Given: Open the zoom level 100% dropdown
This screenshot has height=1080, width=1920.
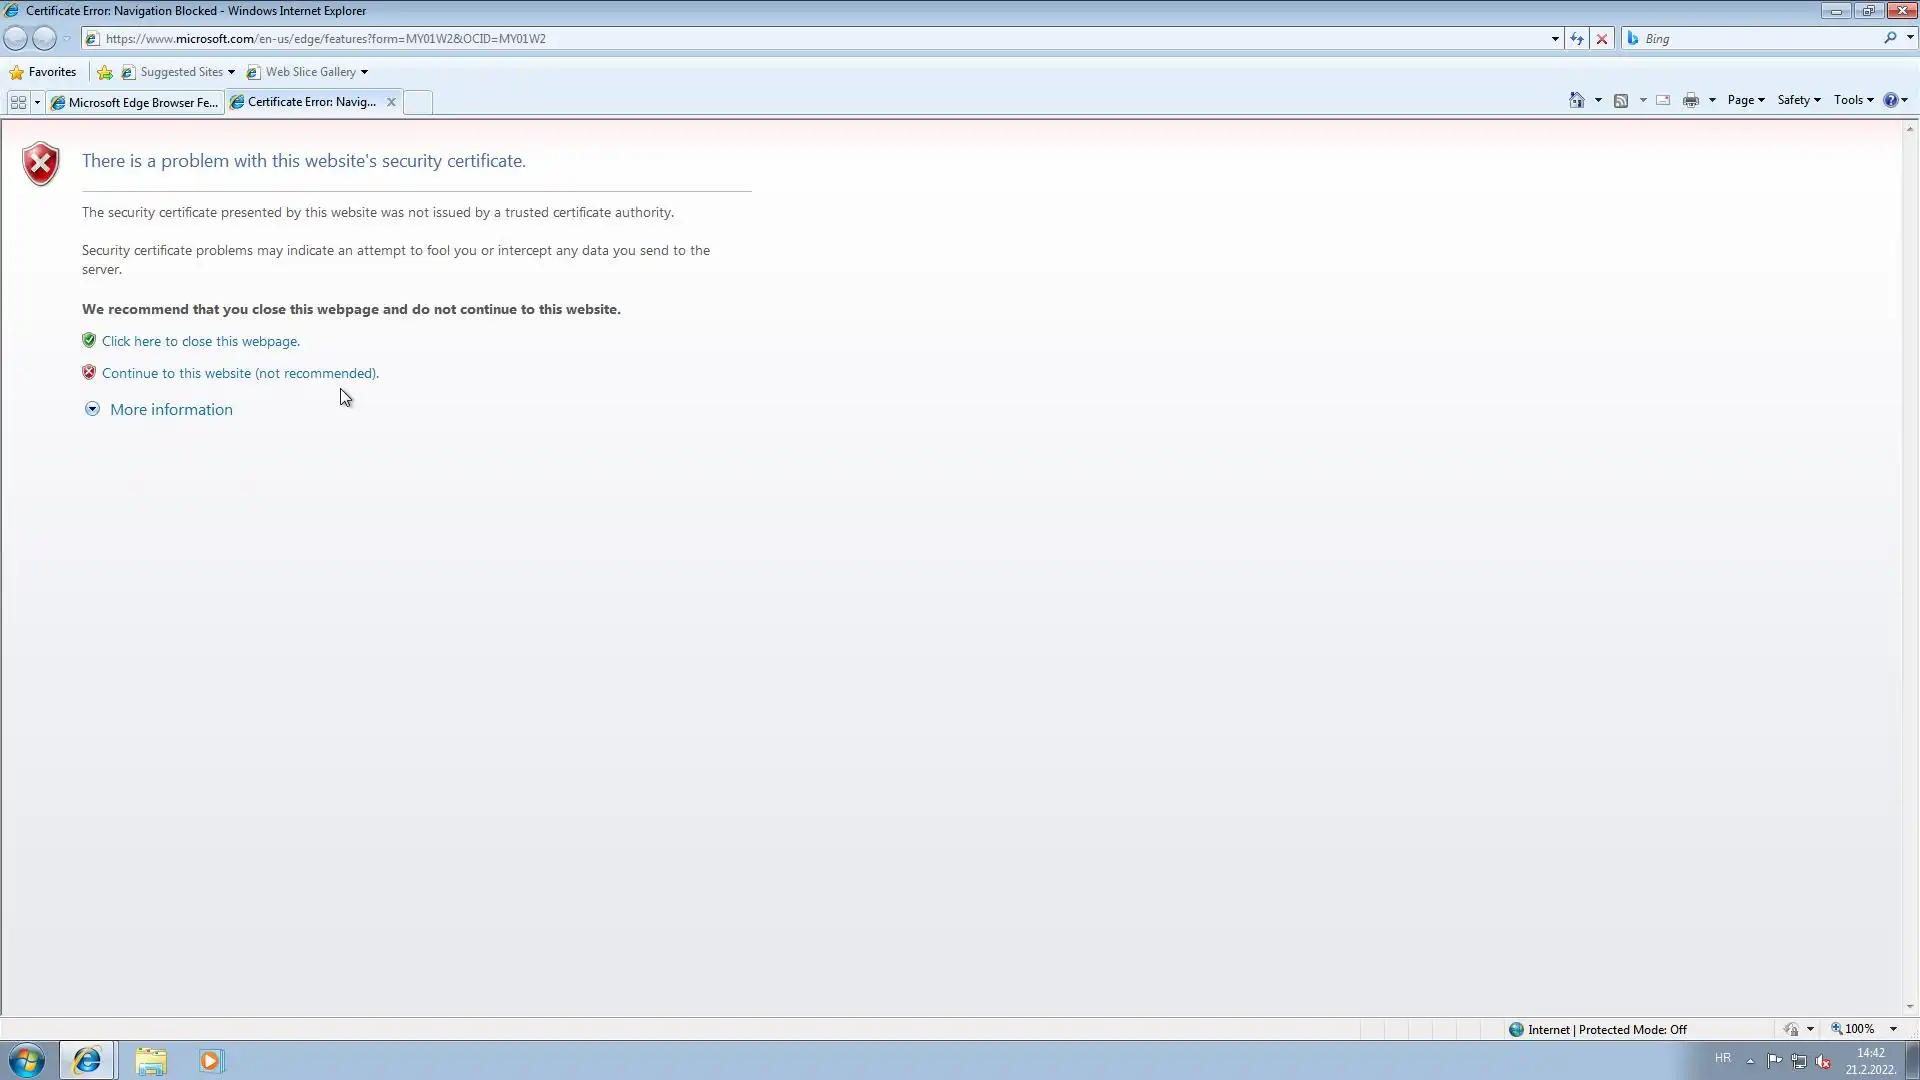Looking at the screenshot, I should (1893, 1029).
